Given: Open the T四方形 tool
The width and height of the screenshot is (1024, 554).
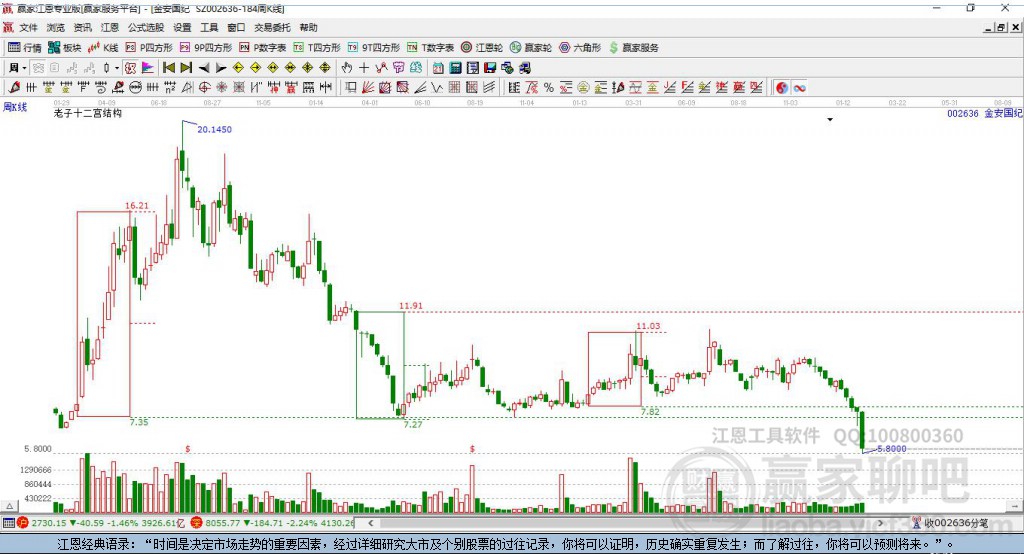Looking at the screenshot, I should pyautogui.click(x=317, y=48).
